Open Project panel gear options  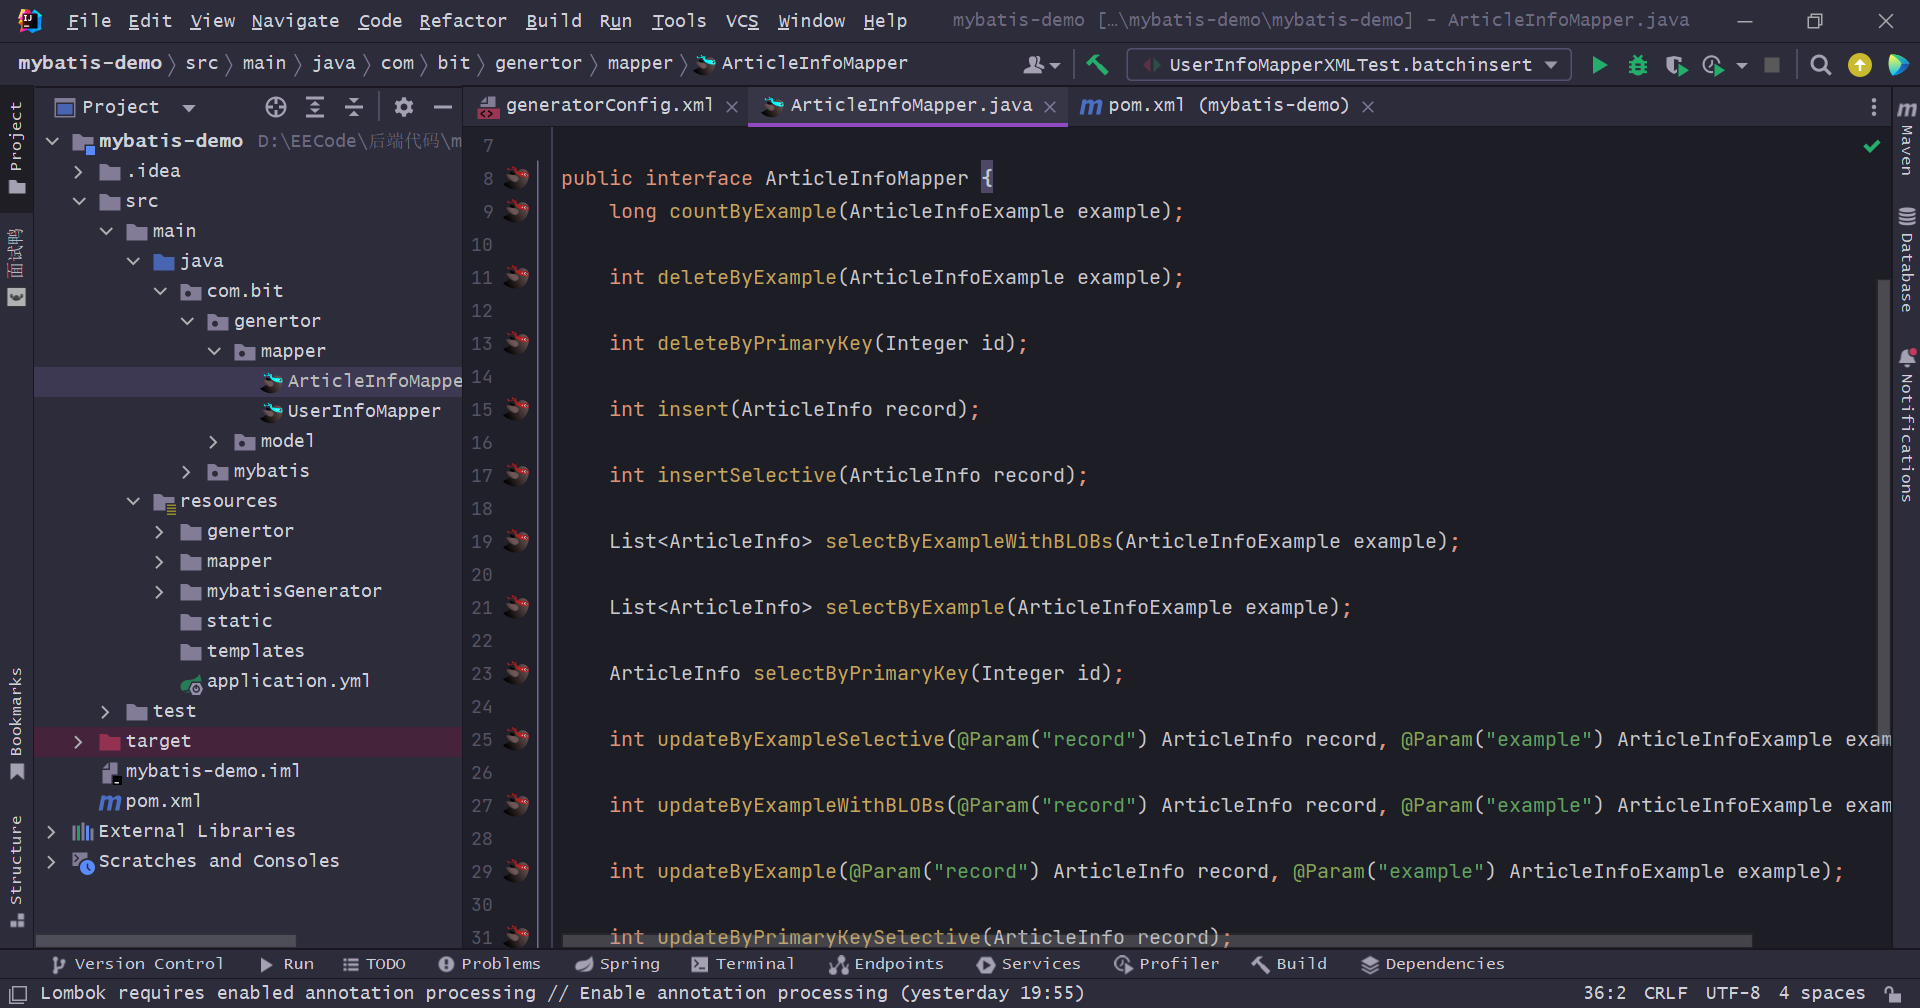tap(403, 107)
